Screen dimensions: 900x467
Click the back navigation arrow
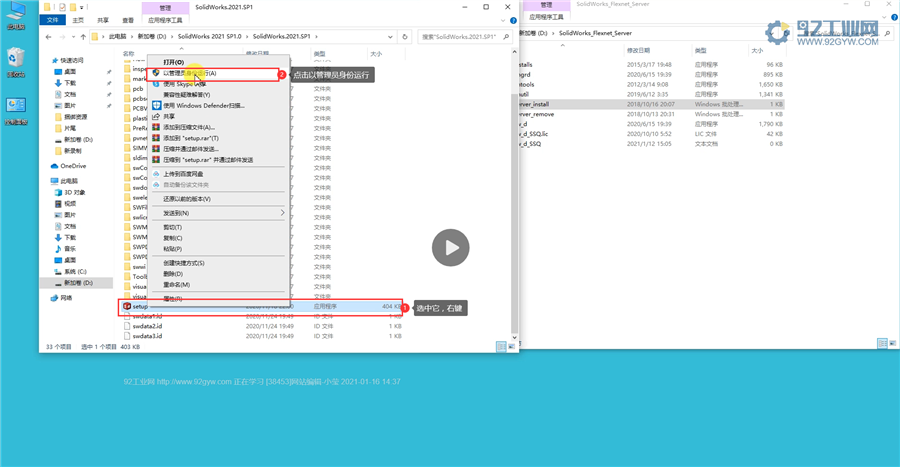point(48,37)
